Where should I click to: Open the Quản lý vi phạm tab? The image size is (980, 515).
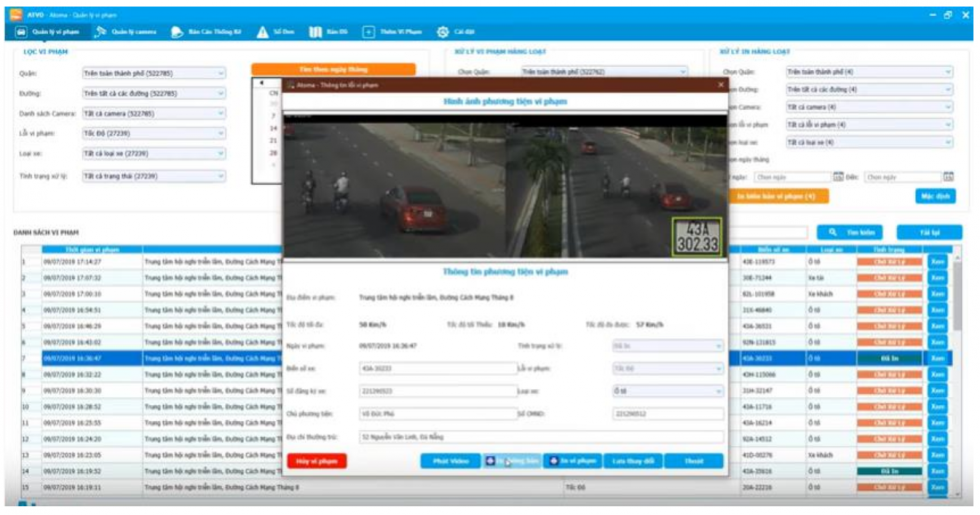coord(48,32)
